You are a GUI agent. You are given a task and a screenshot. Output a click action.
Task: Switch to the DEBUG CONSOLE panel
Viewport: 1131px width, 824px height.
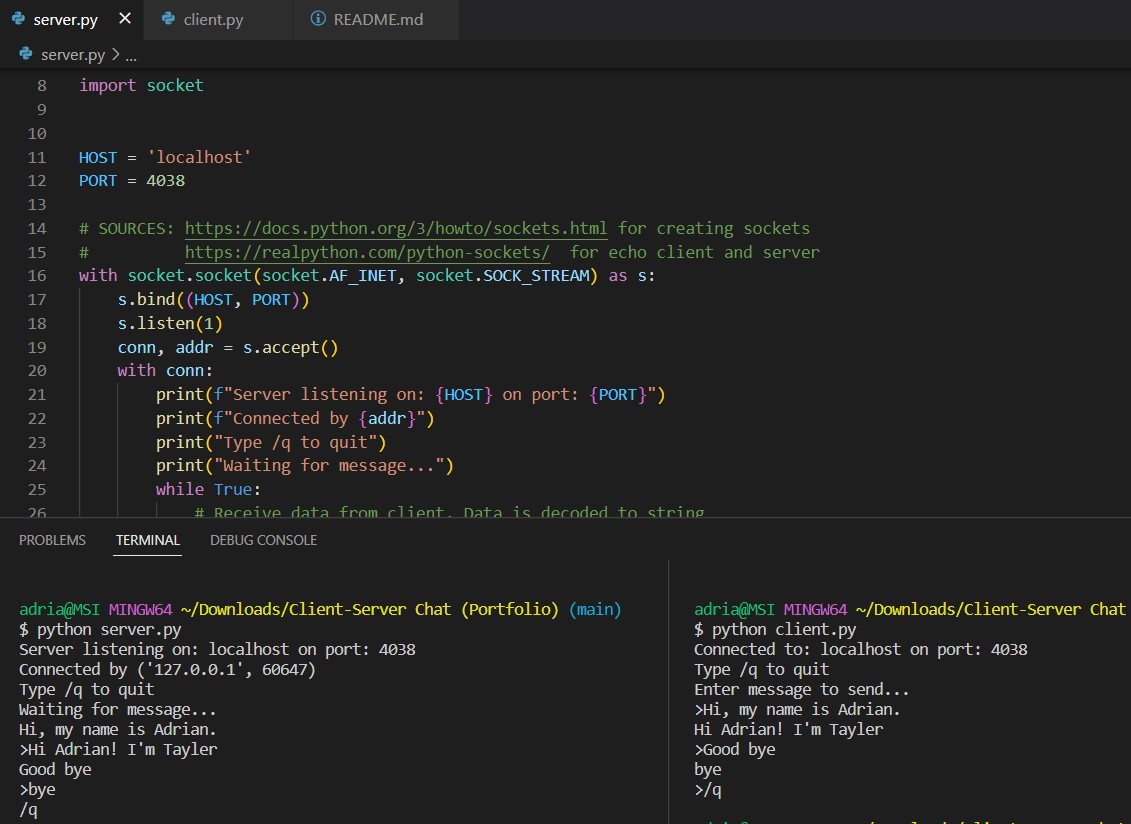263,540
